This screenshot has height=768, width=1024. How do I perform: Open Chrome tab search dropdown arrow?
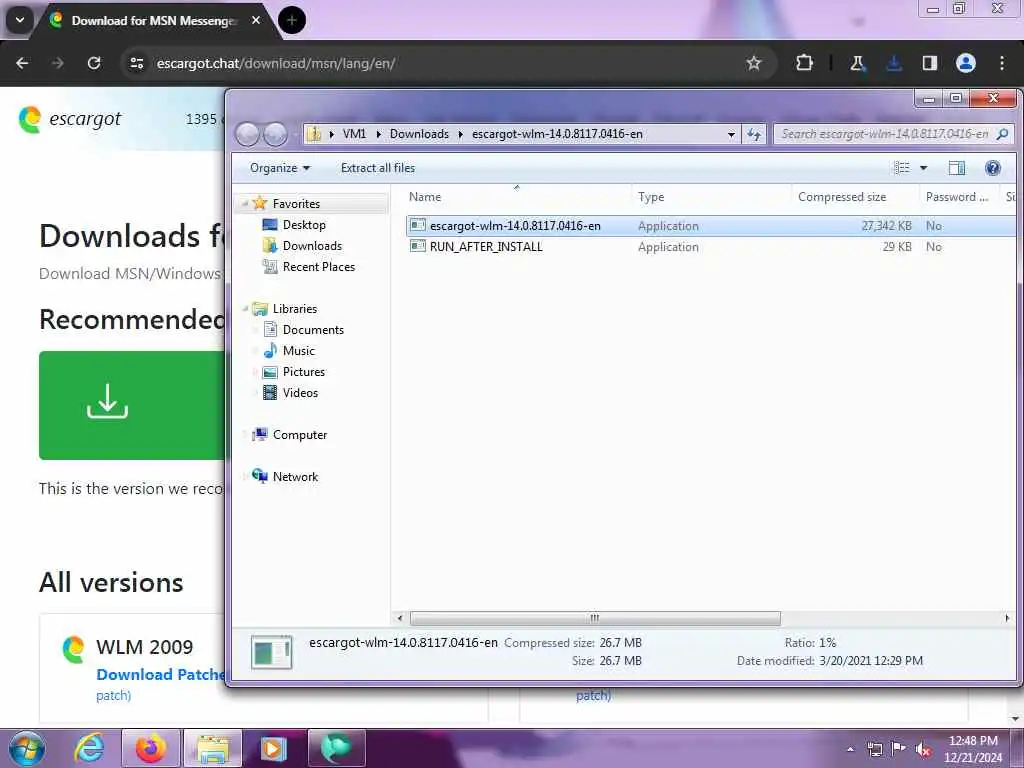[20, 20]
